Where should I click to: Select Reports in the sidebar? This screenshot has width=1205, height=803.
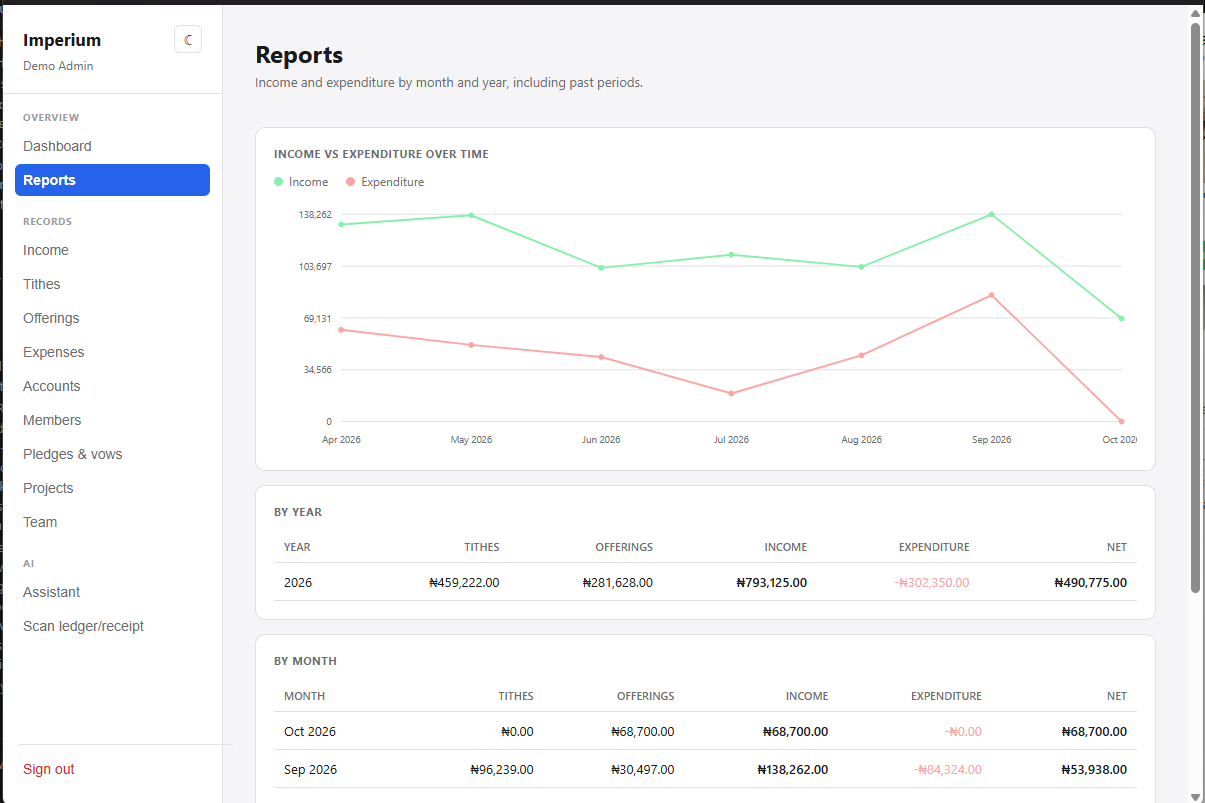point(112,180)
